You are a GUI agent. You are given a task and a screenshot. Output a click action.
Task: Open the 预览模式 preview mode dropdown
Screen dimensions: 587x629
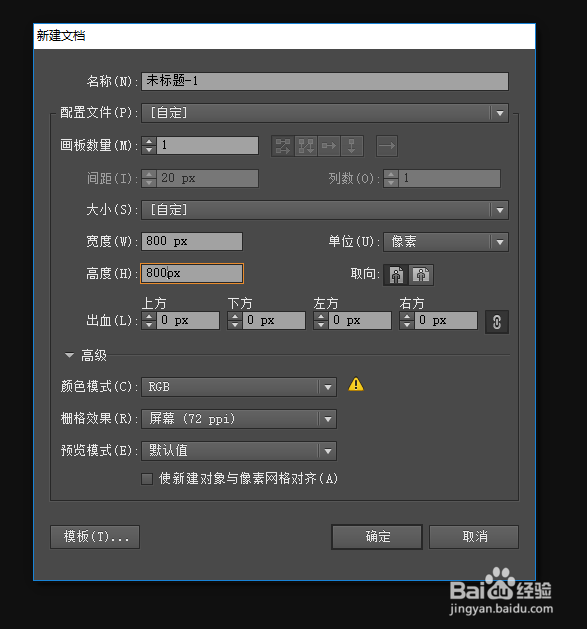[x=239, y=451]
